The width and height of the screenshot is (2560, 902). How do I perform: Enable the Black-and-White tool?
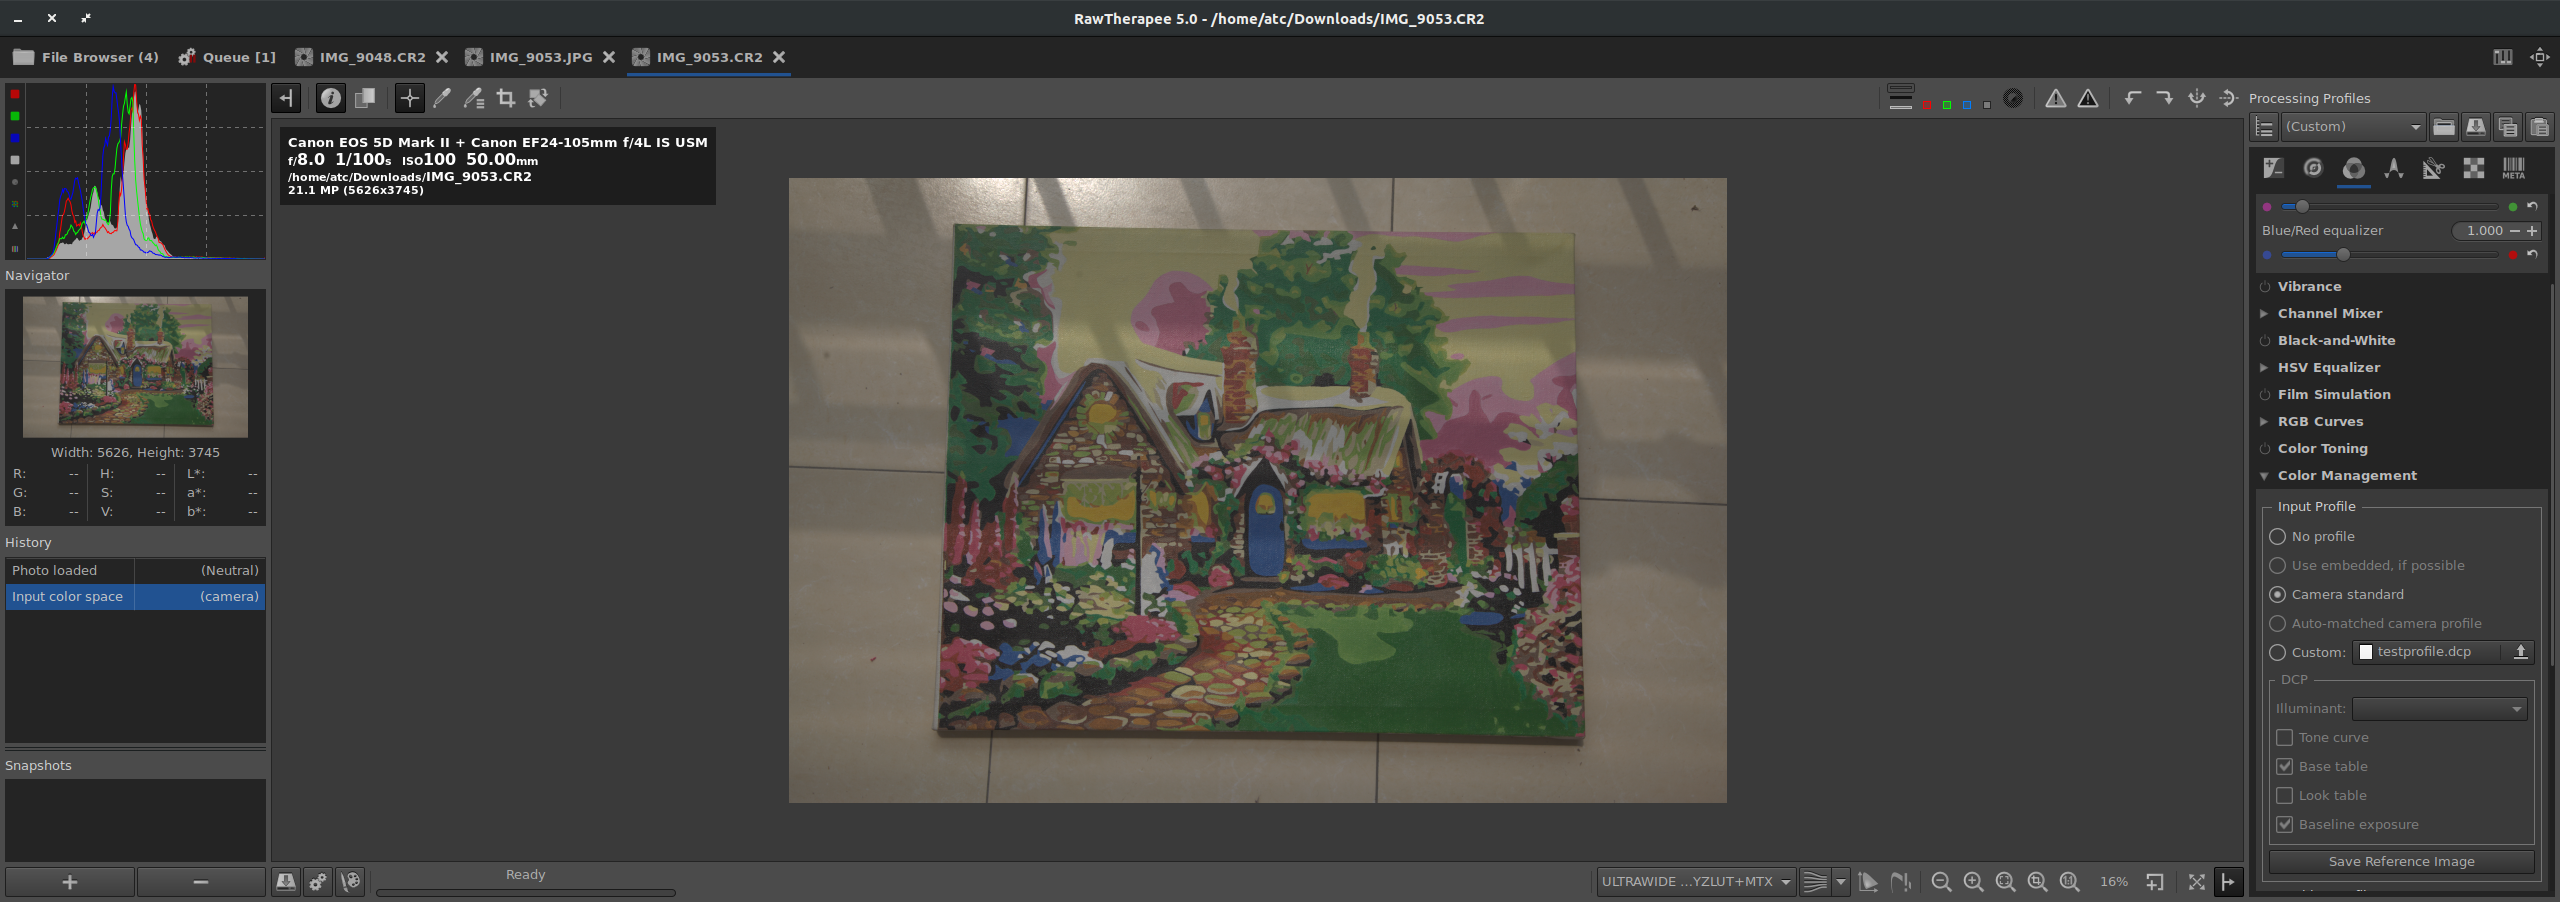2264,341
